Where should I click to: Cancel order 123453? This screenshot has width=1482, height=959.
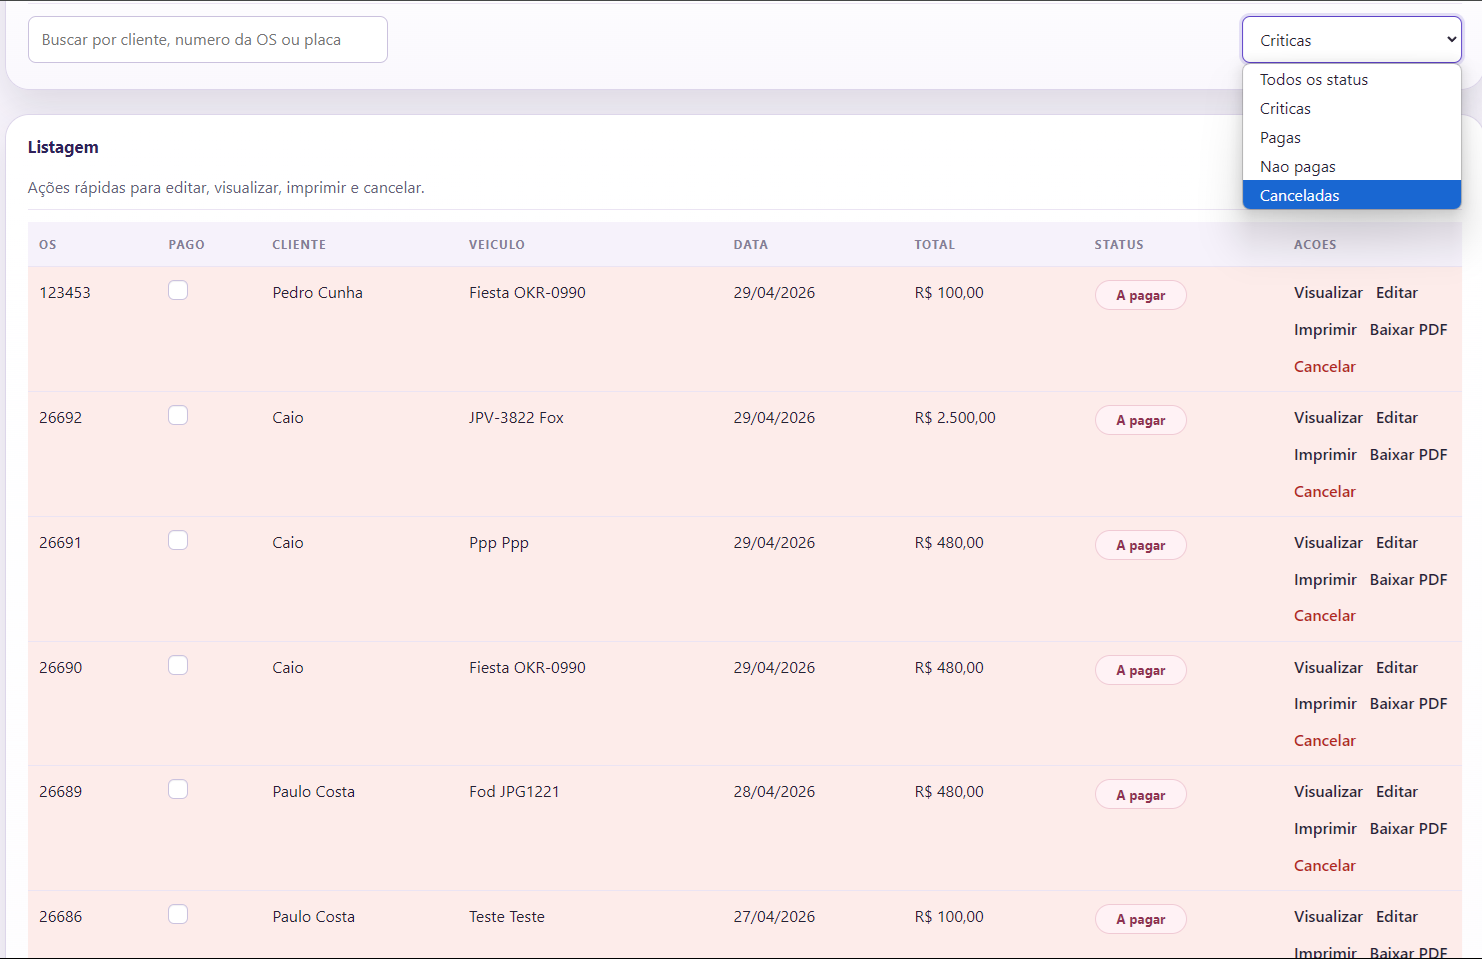pyautogui.click(x=1325, y=367)
